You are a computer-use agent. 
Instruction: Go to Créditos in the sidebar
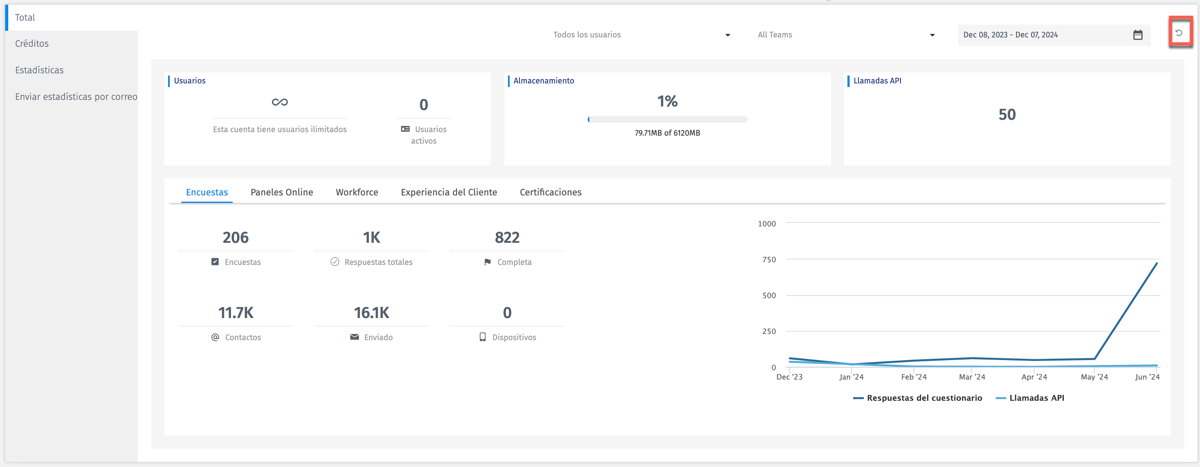point(32,44)
